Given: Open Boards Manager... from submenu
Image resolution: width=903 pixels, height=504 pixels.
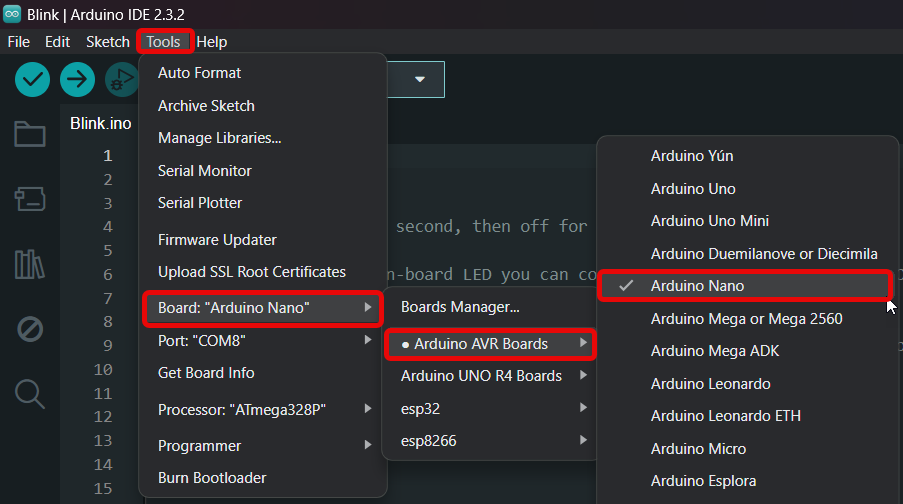Looking at the screenshot, I should click(x=490, y=308).
